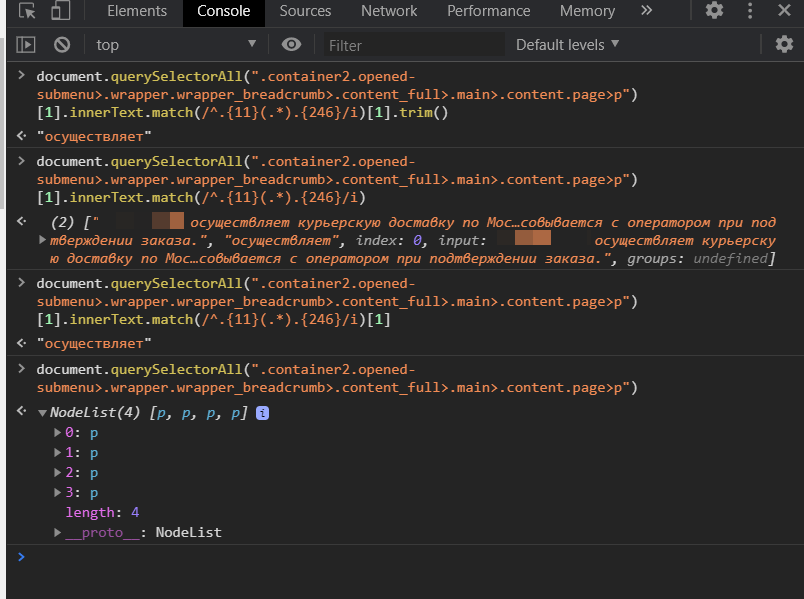Collapse the NodeList(4) result
804x599 pixels.
click(x=42, y=413)
